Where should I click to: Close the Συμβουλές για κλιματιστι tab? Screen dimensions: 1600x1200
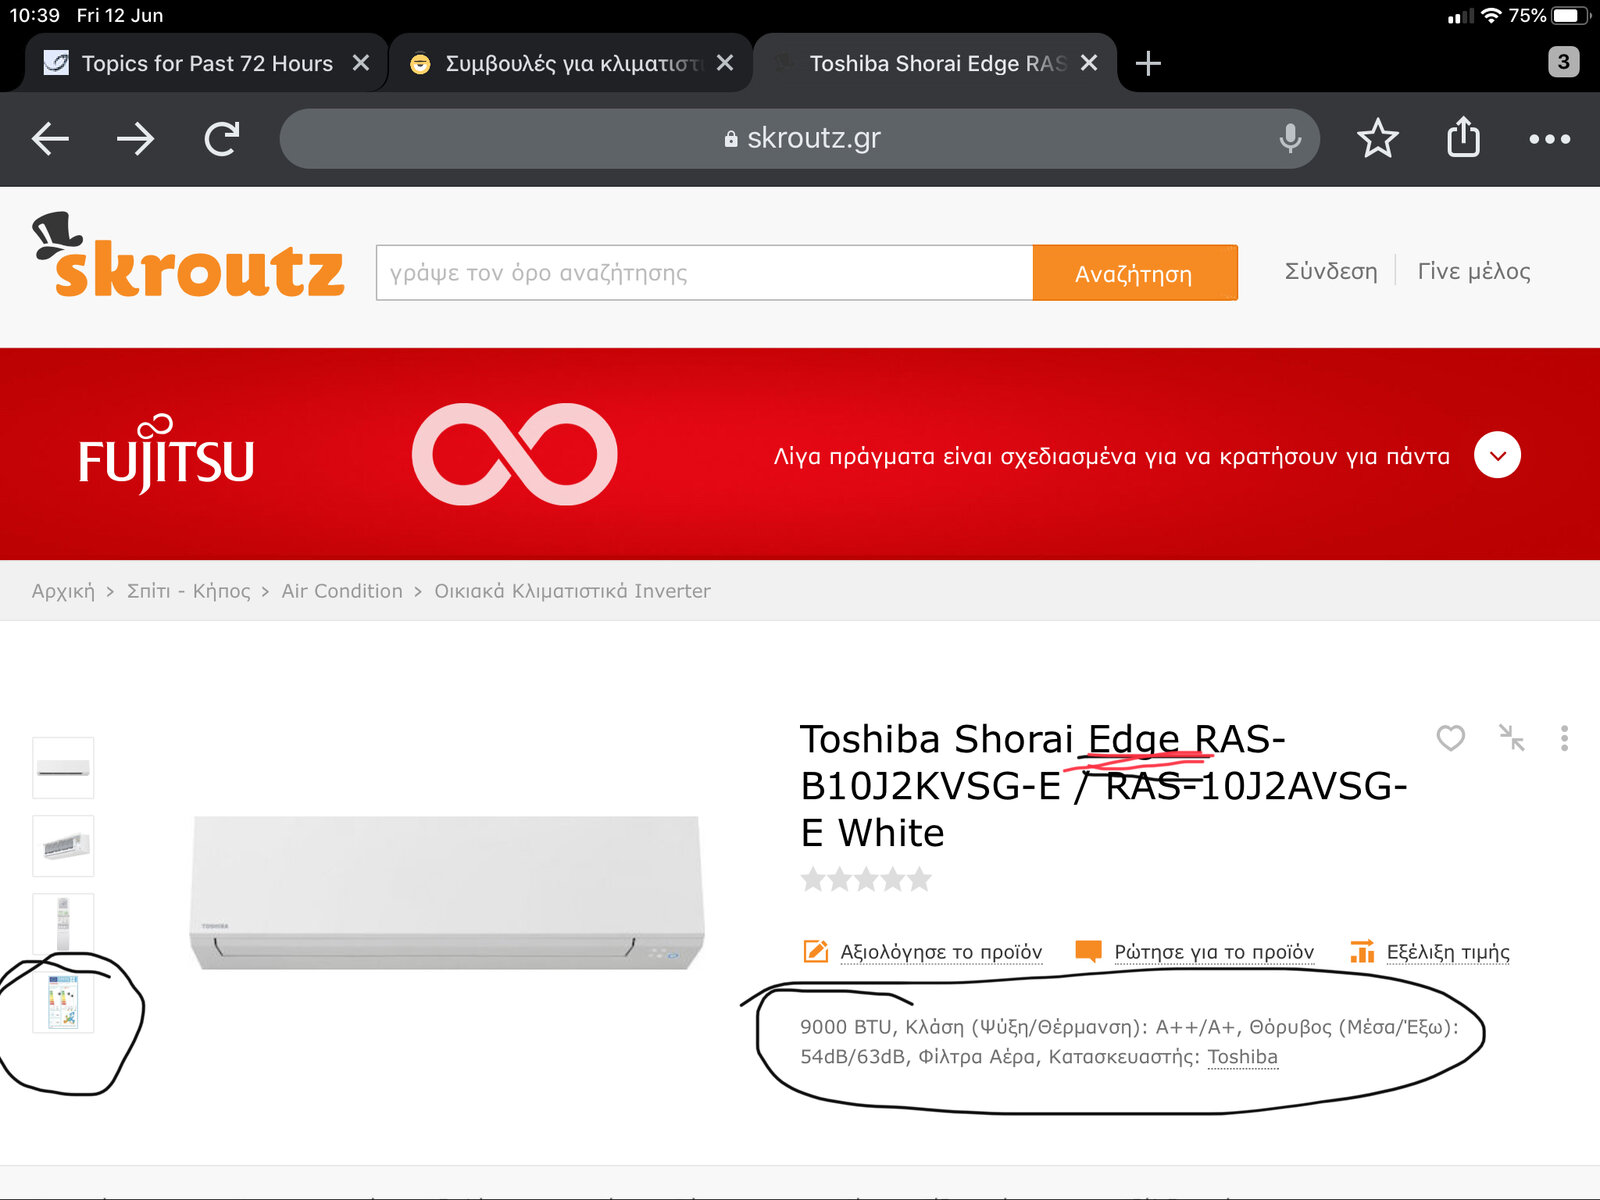[x=725, y=63]
